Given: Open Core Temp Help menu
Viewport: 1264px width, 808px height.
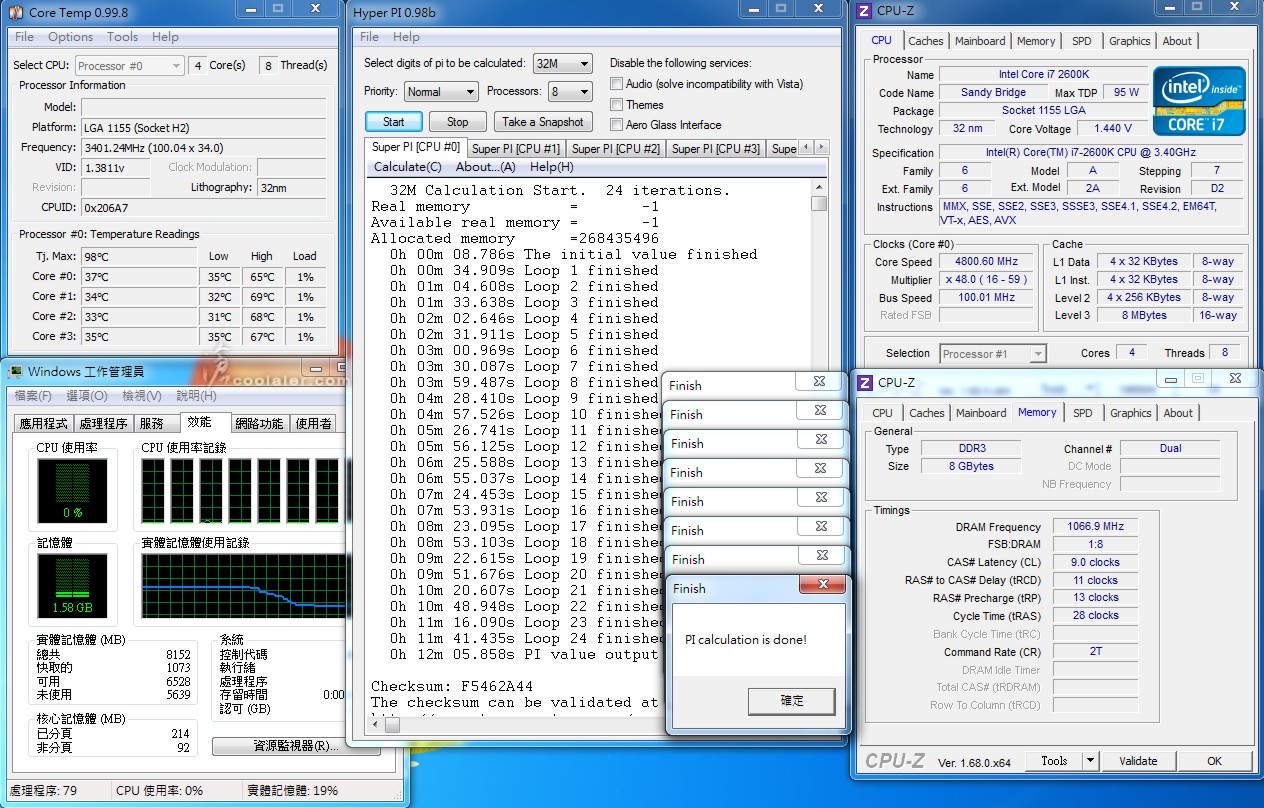Looking at the screenshot, I should click(166, 37).
